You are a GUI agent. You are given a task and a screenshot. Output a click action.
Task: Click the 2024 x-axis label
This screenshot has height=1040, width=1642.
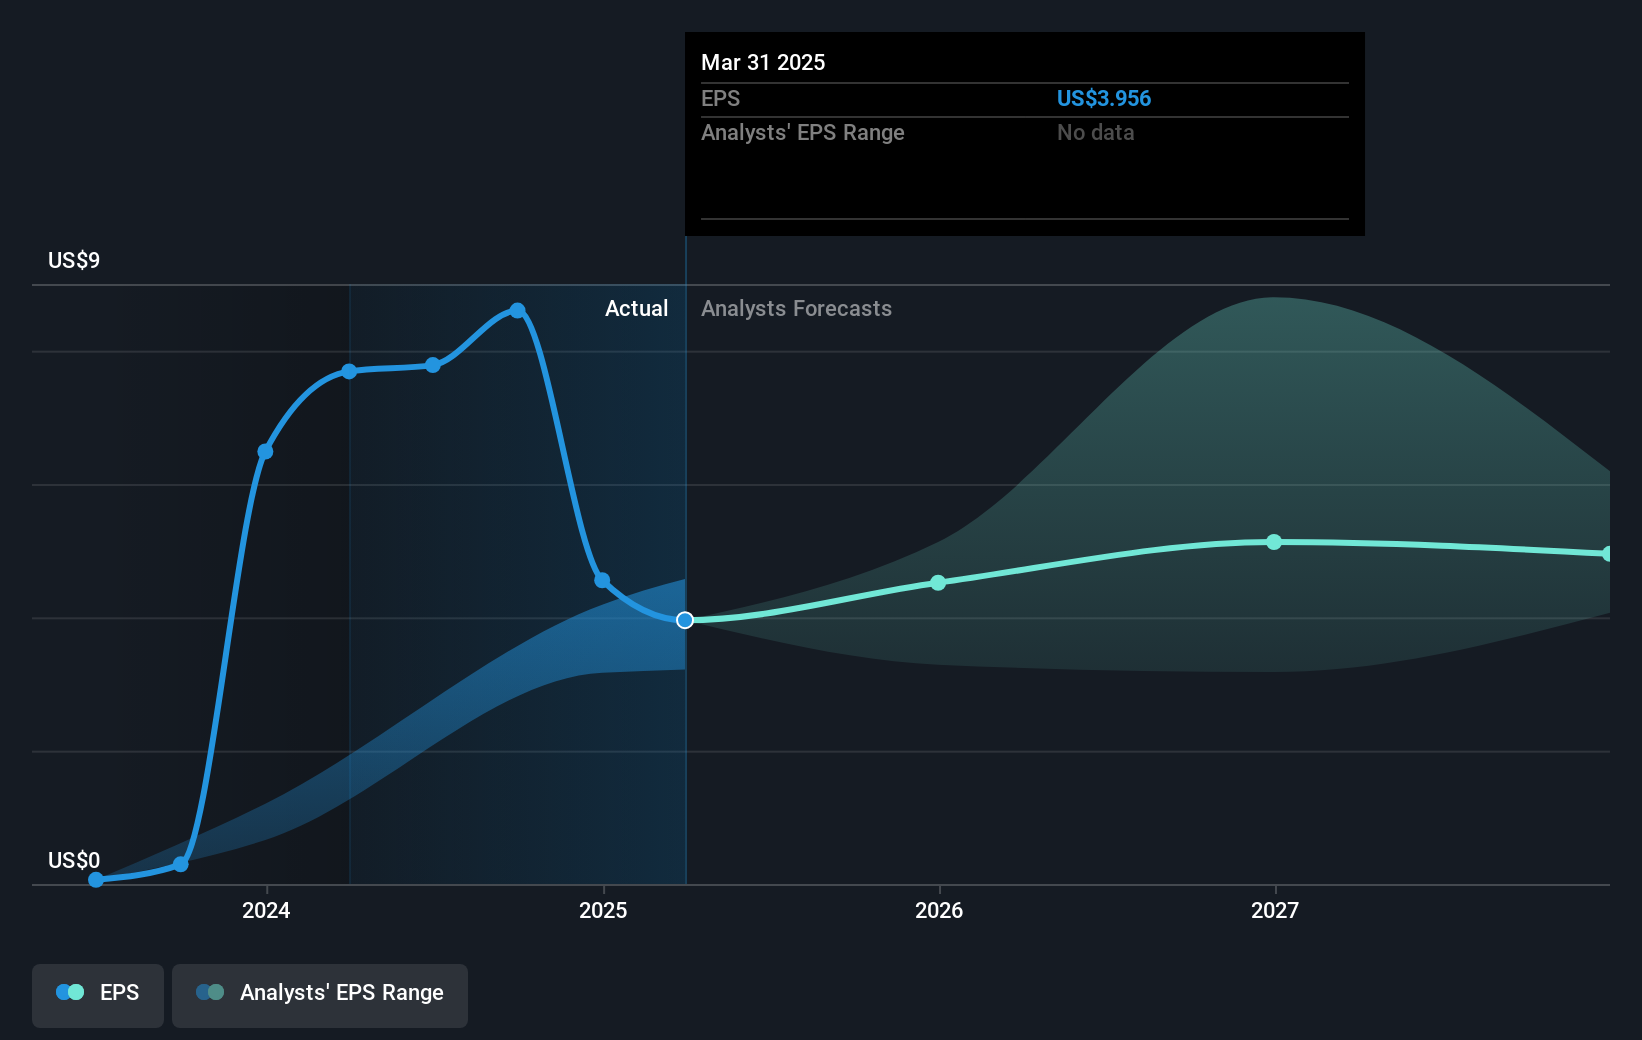pos(266,910)
